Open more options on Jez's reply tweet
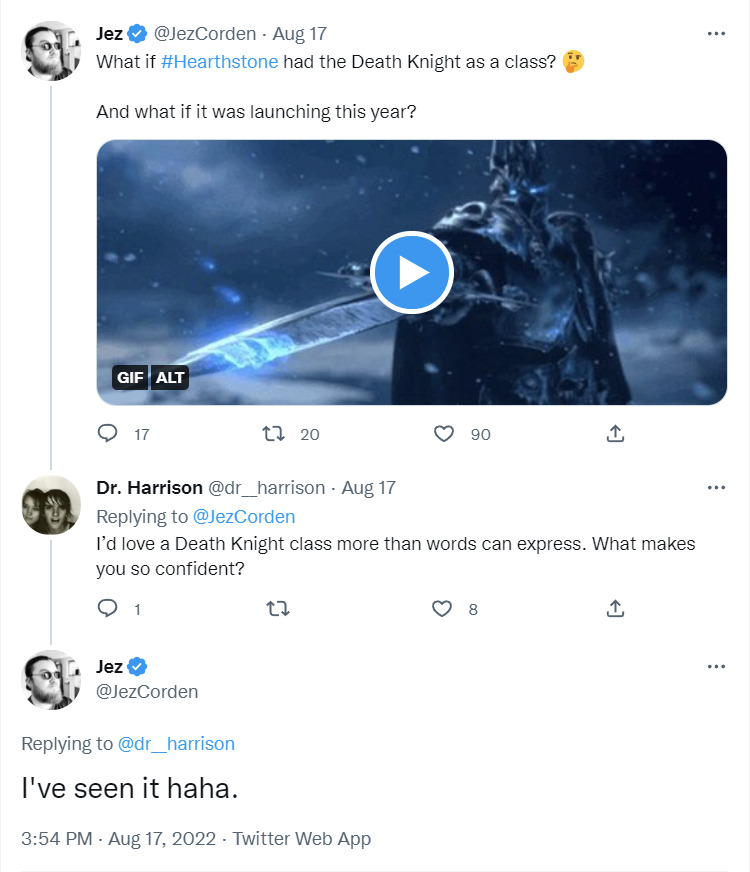Screen dimensions: 750x872 pyautogui.click(x=716, y=666)
